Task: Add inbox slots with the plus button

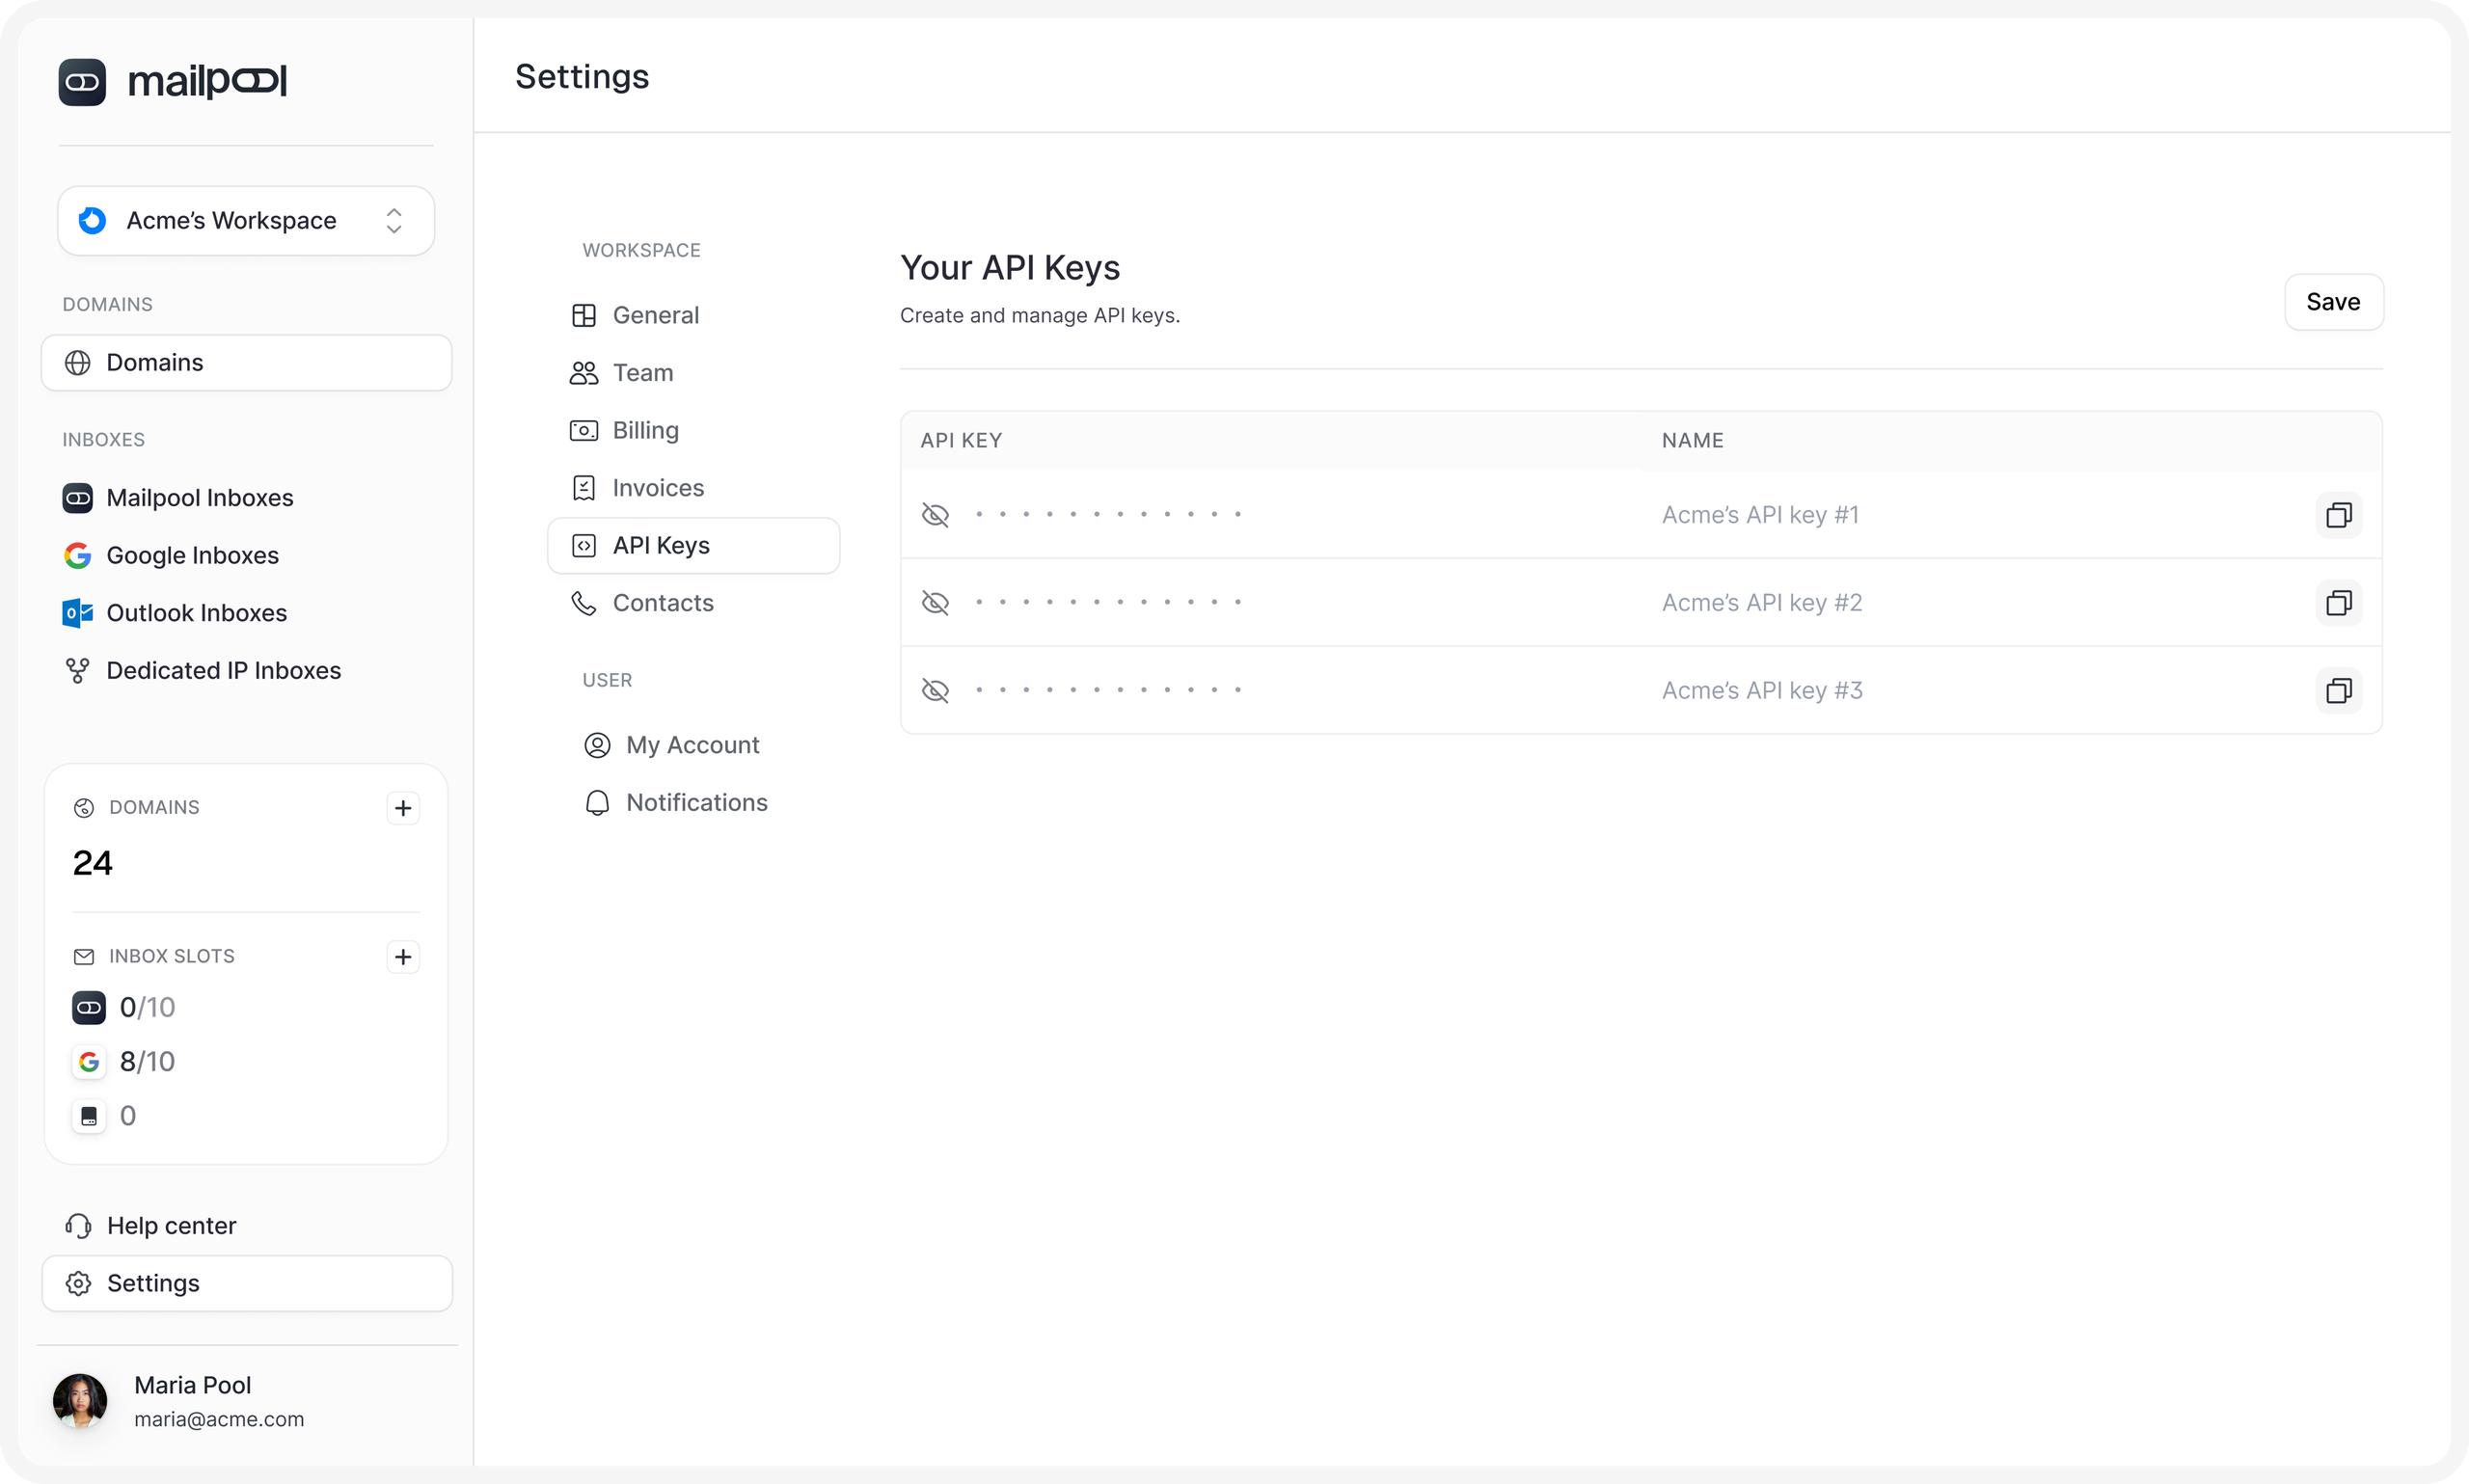Action: [x=403, y=957]
